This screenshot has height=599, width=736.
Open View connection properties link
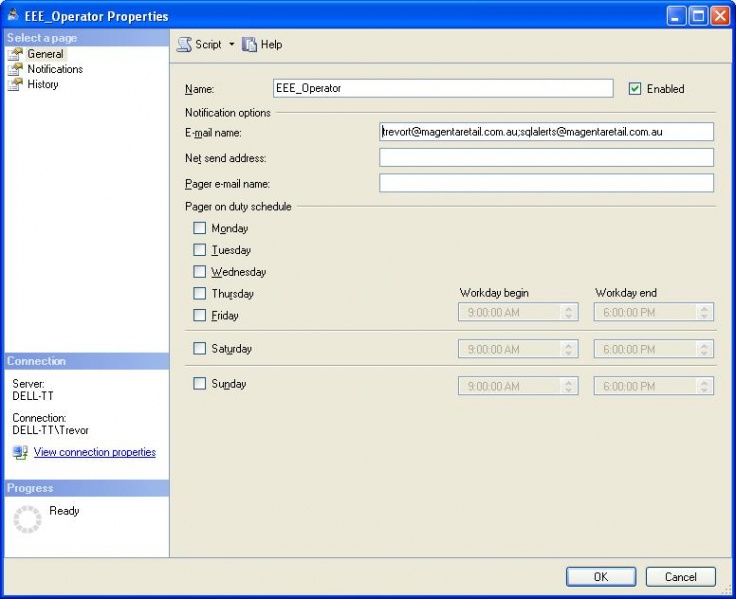(x=94, y=452)
